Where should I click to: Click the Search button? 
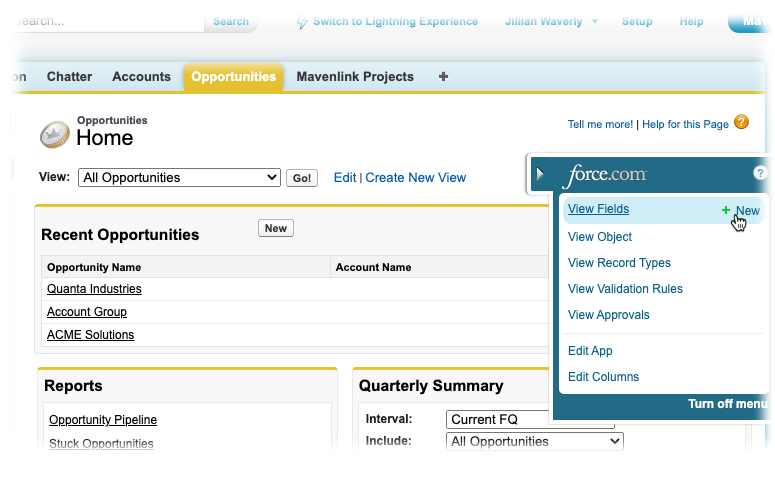coord(231,22)
